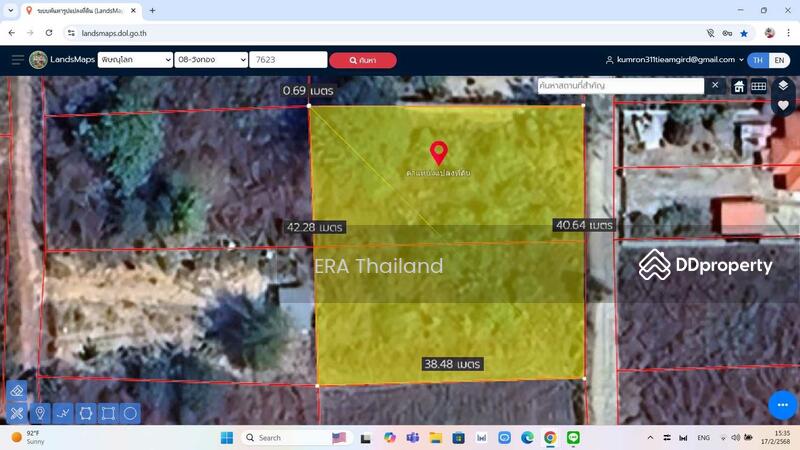Image resolution: width=800 pixels, height=450 pixels.
Task: Click the heart favorites icon
Action: (783, 105)
